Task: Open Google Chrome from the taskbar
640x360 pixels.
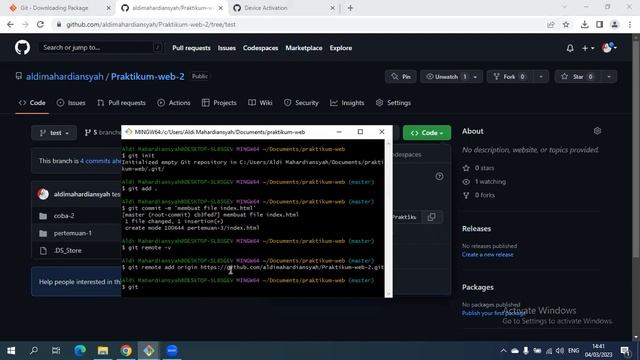Action: point(126,351)
